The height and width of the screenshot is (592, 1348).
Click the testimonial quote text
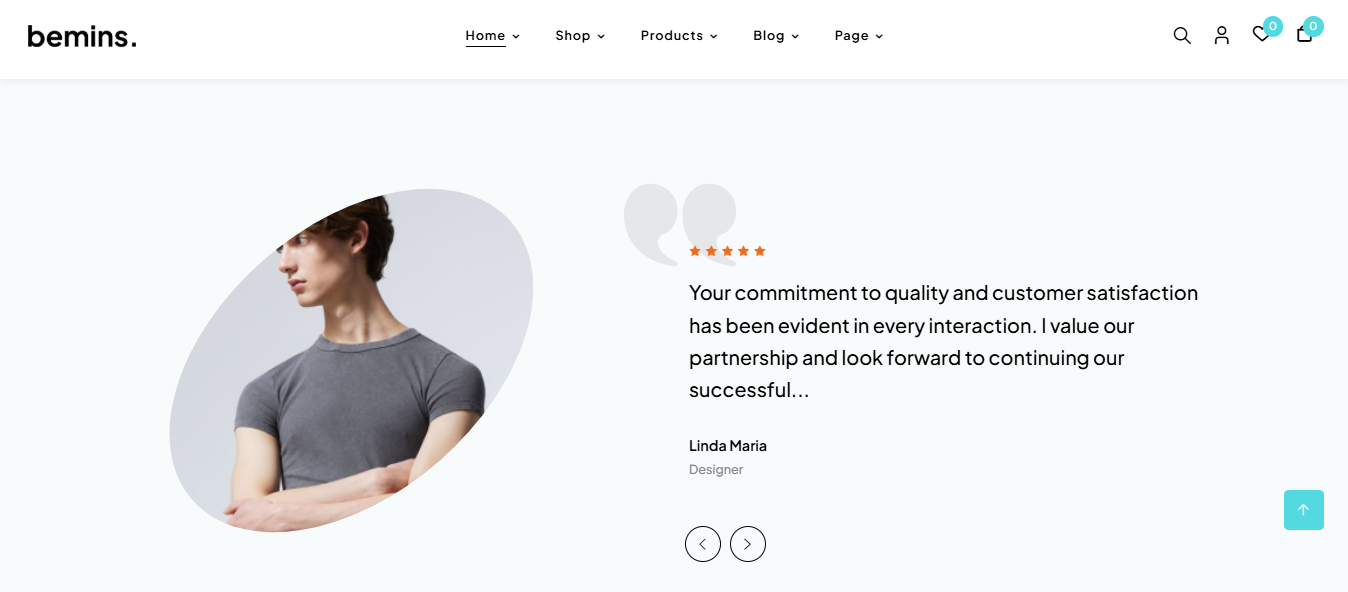tap(943, 342)
